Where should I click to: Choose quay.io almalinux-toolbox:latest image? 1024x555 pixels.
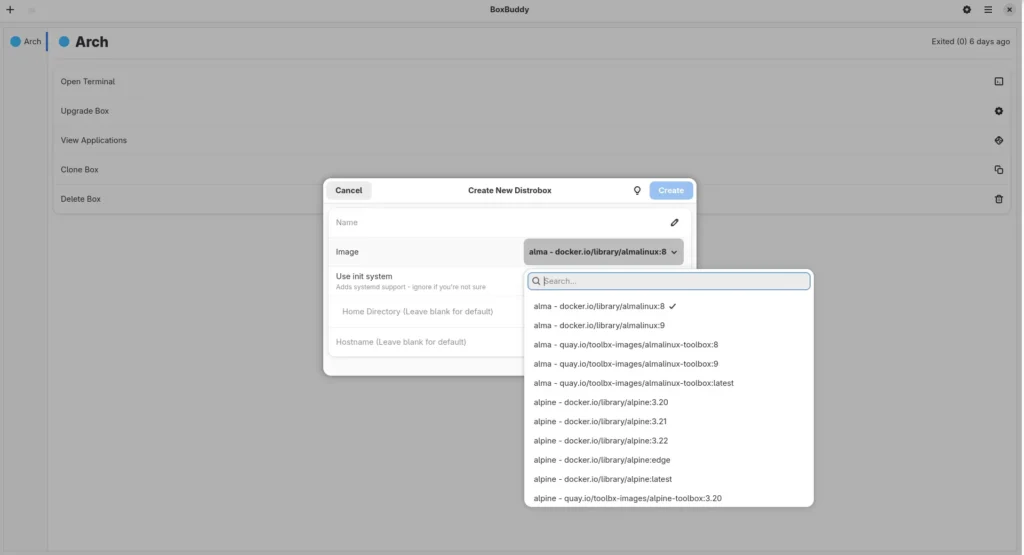(669, 383)
